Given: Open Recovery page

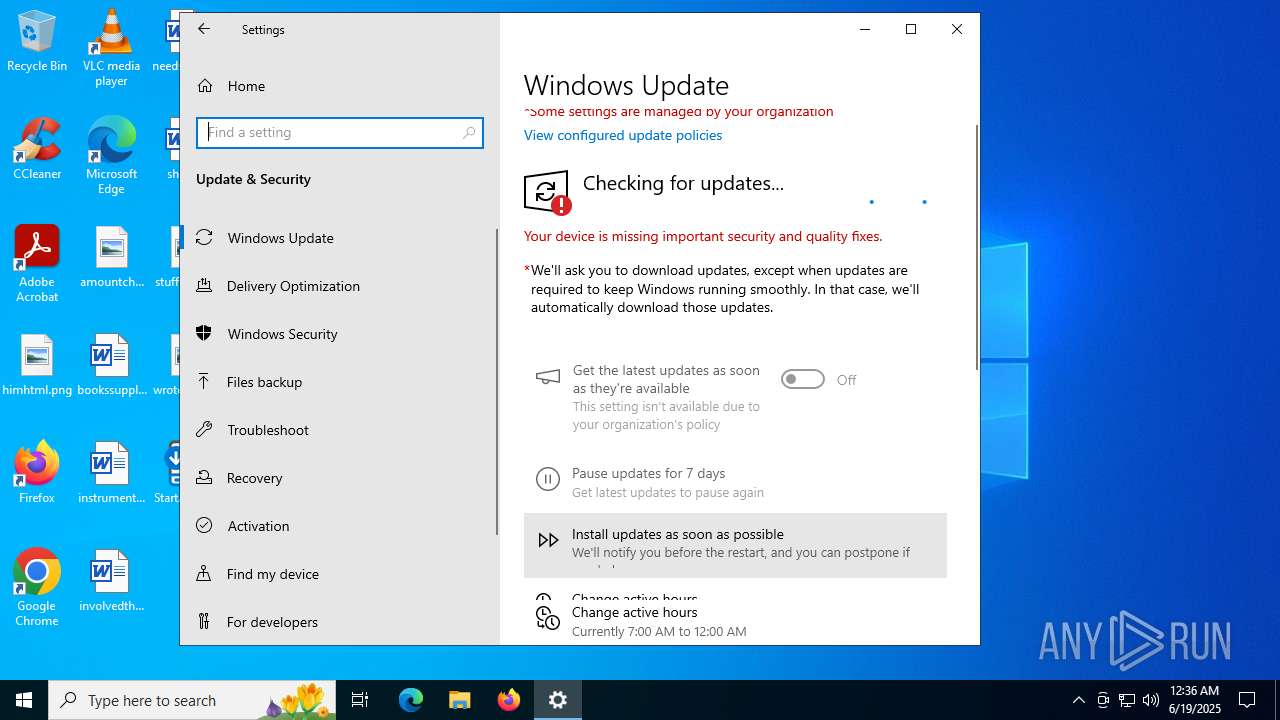Looking at the screenshot, I should 338,478.
